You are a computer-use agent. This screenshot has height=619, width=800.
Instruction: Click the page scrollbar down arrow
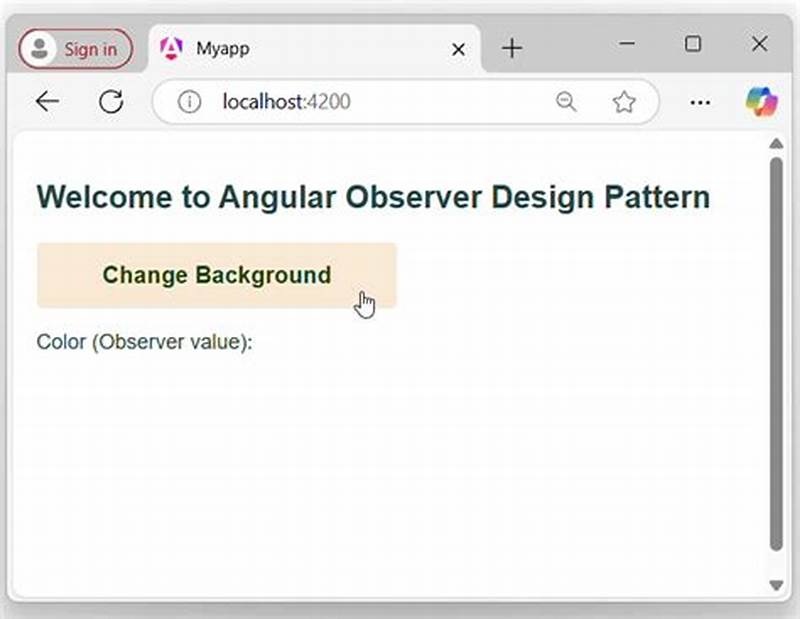[777, 585]
